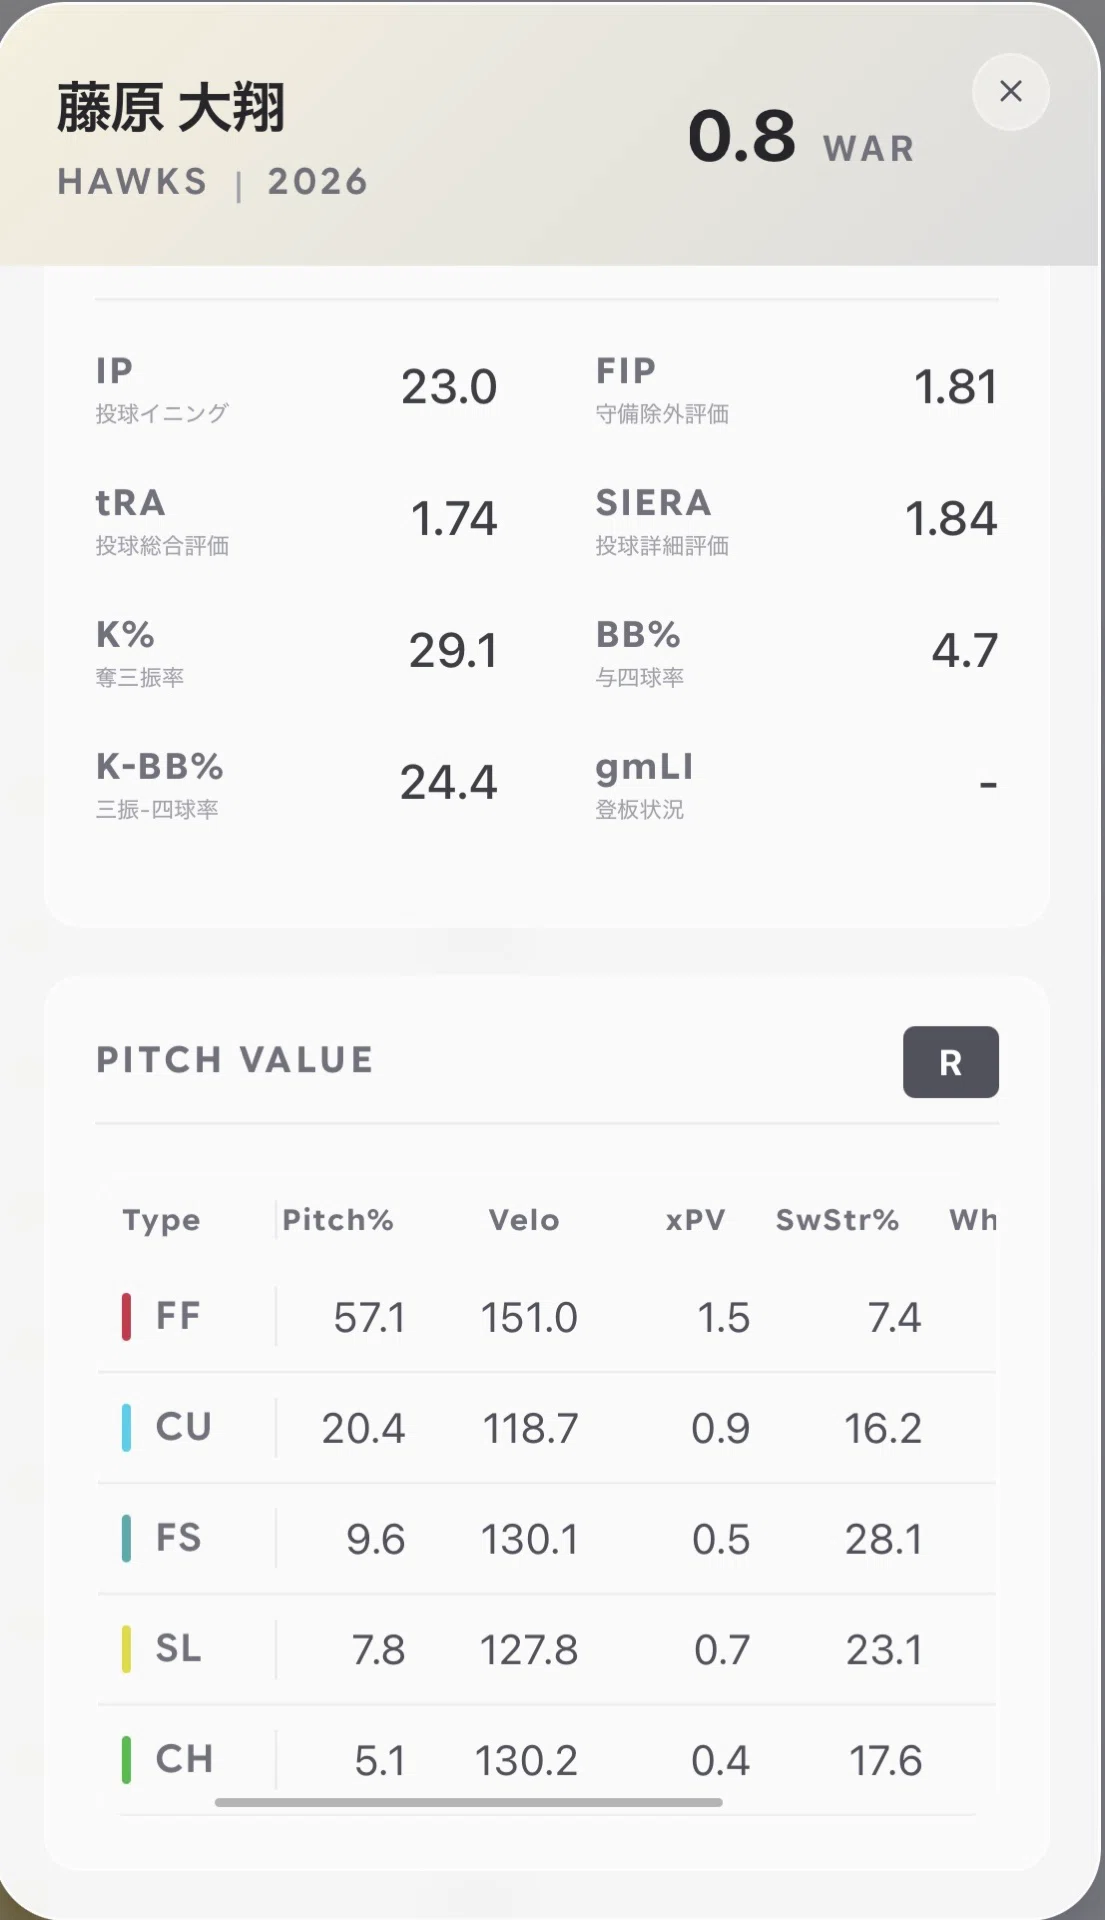Screen dimensions: 1105x1920
Task: Click the PITCH VALUE section heading
Action: (235, 1060)
